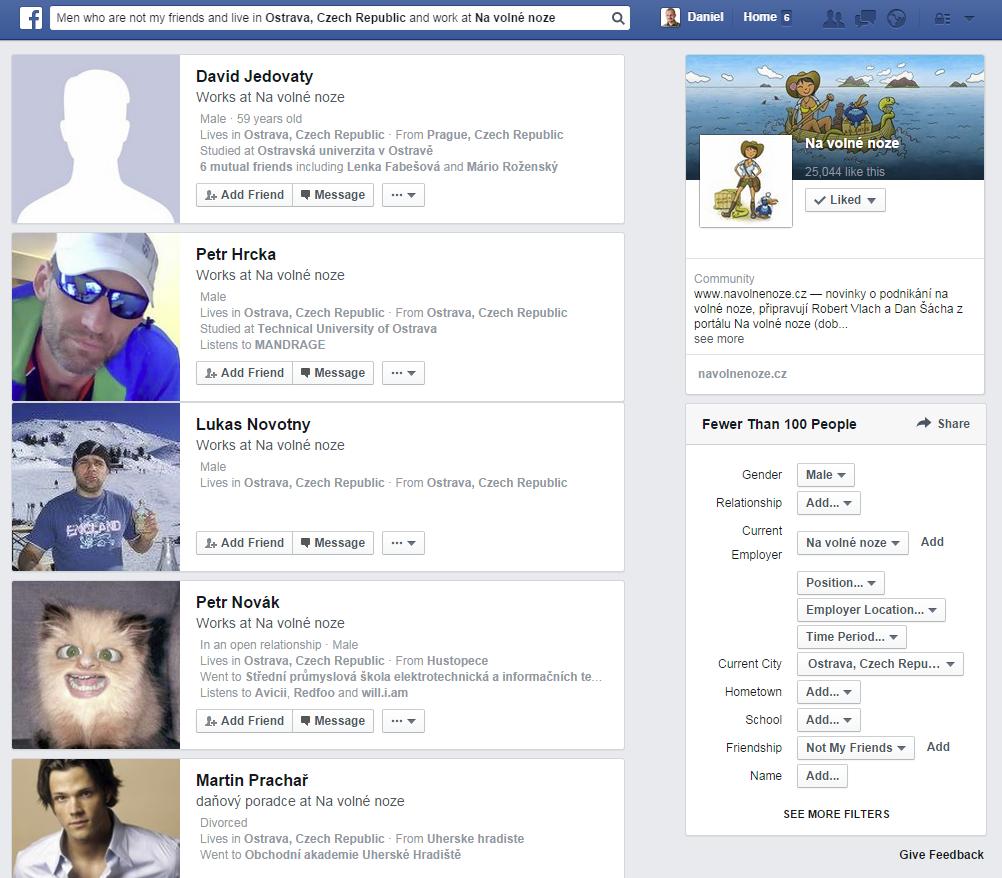The height and width of the screenshot is (878, 1002).
Task: Message Petr Novák
Action: click(x=333, y=721)
